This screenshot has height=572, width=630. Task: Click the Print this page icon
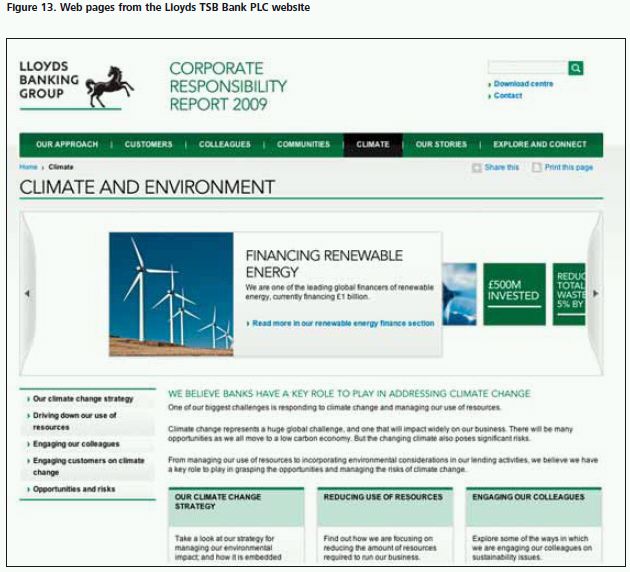[537, 168]
